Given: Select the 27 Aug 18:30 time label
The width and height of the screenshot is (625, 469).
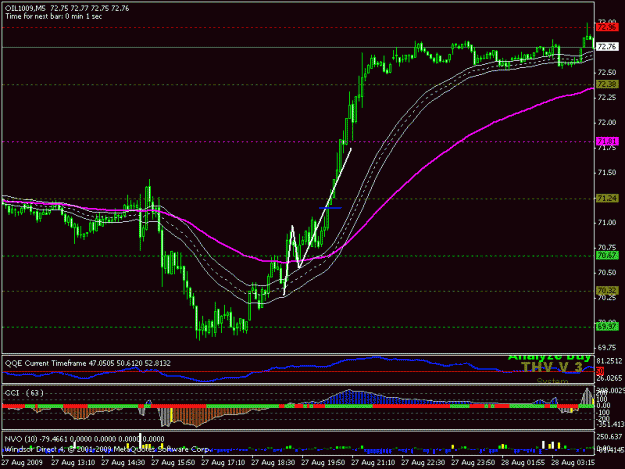Looking at the screenshot, I should click(x=273, y=463).
